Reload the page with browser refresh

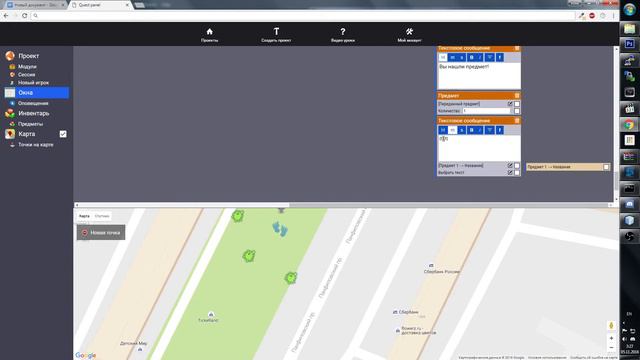pyautogui.click(x=24, y=16)
